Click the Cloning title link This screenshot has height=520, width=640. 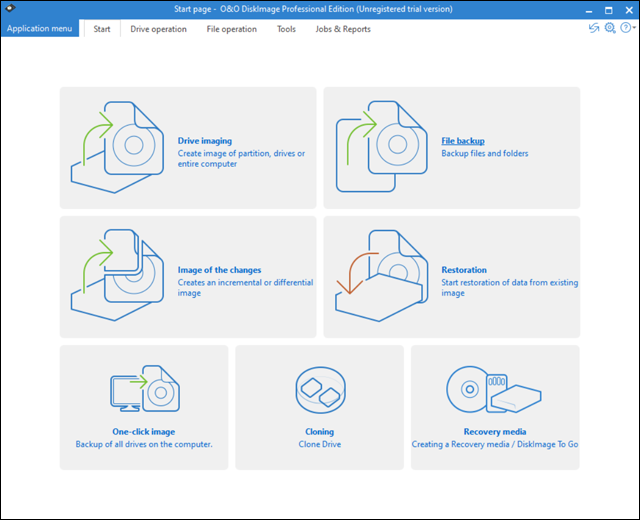tap(320, 431)
